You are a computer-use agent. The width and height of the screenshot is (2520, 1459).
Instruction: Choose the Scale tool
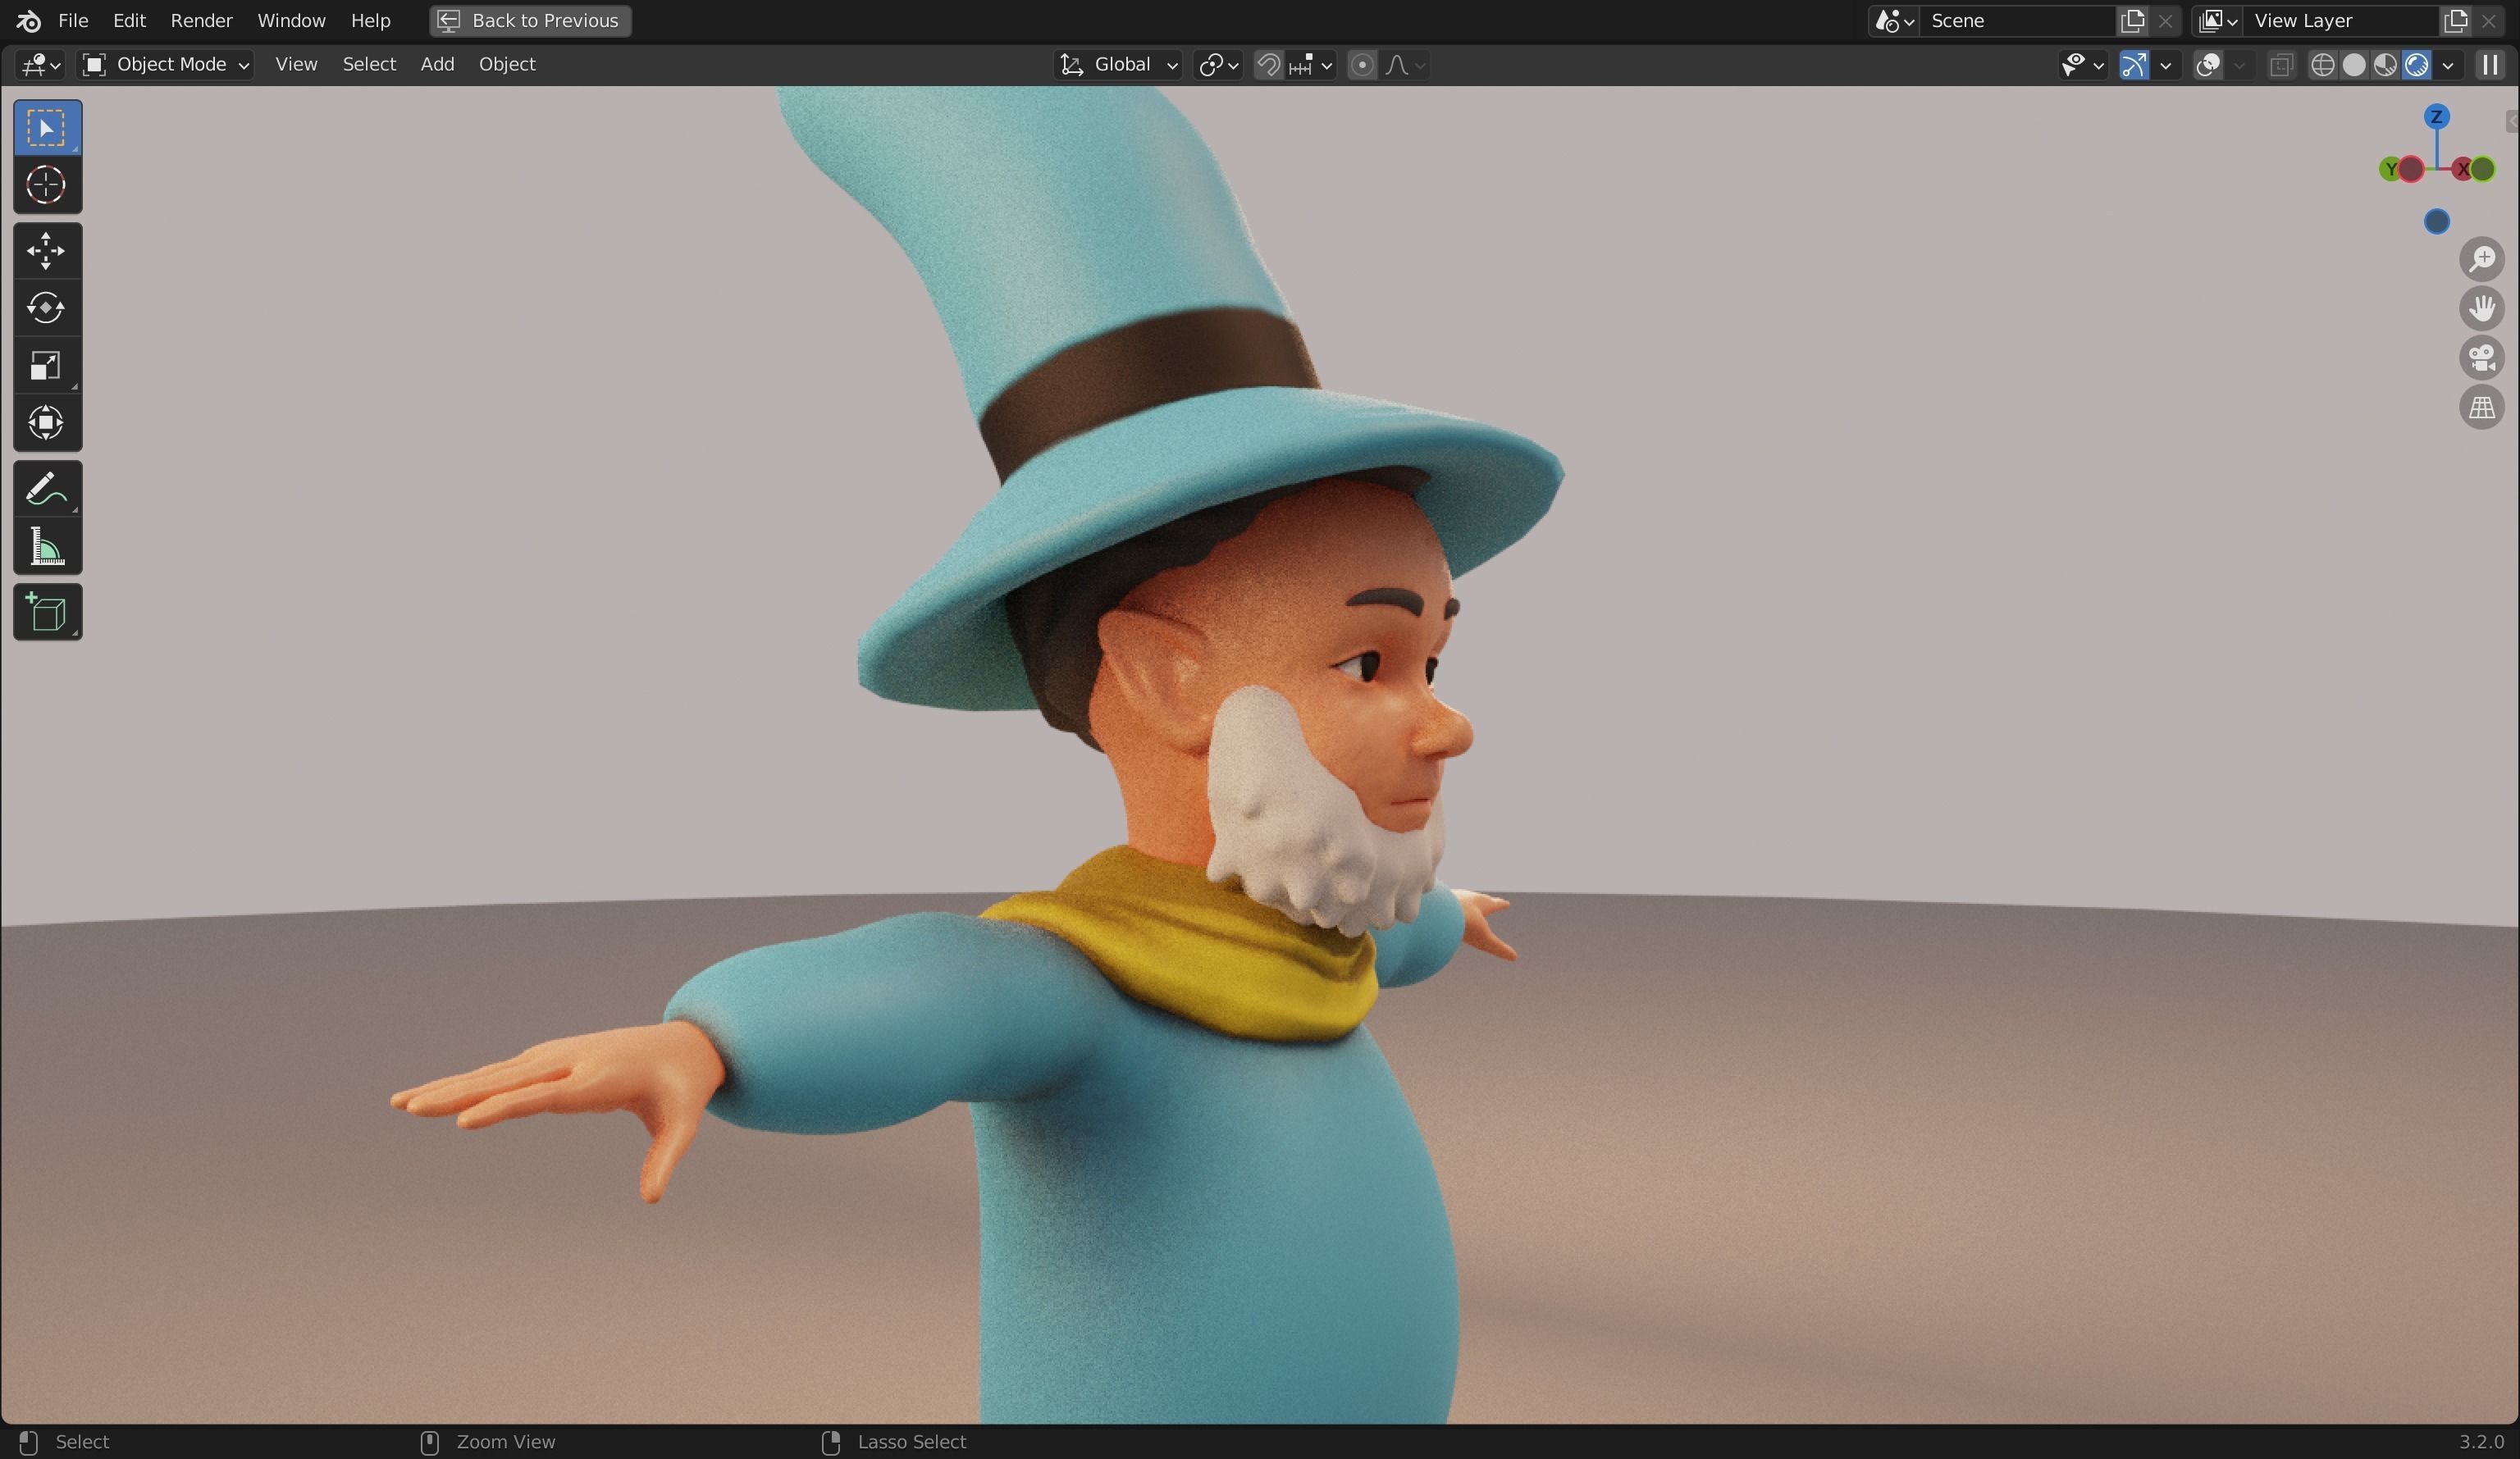46,366
